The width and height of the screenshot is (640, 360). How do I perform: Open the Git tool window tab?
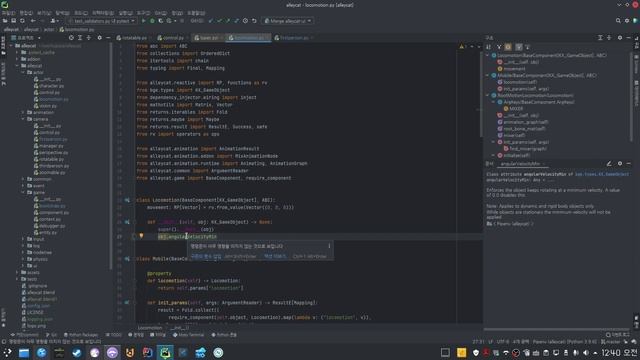click(x=51, y=335)
